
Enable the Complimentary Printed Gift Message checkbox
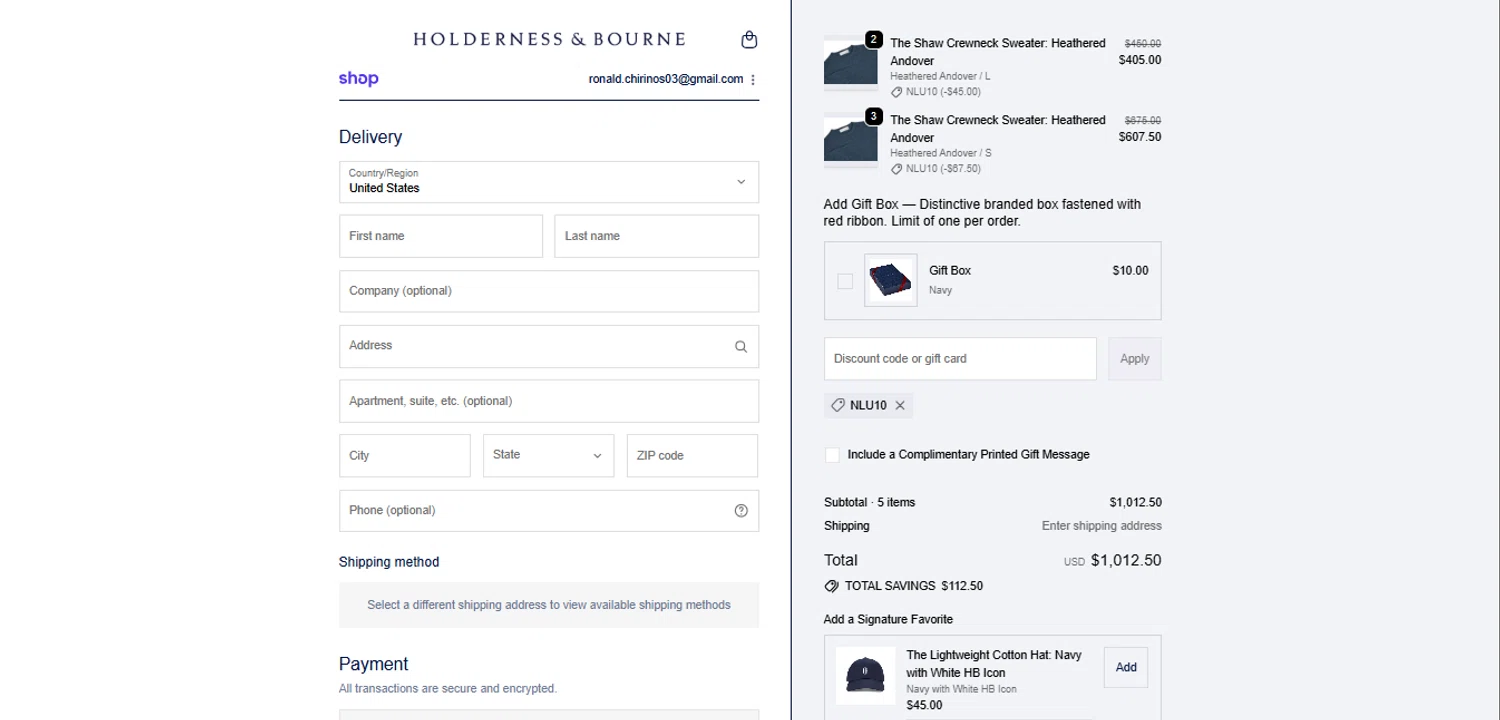832,455
